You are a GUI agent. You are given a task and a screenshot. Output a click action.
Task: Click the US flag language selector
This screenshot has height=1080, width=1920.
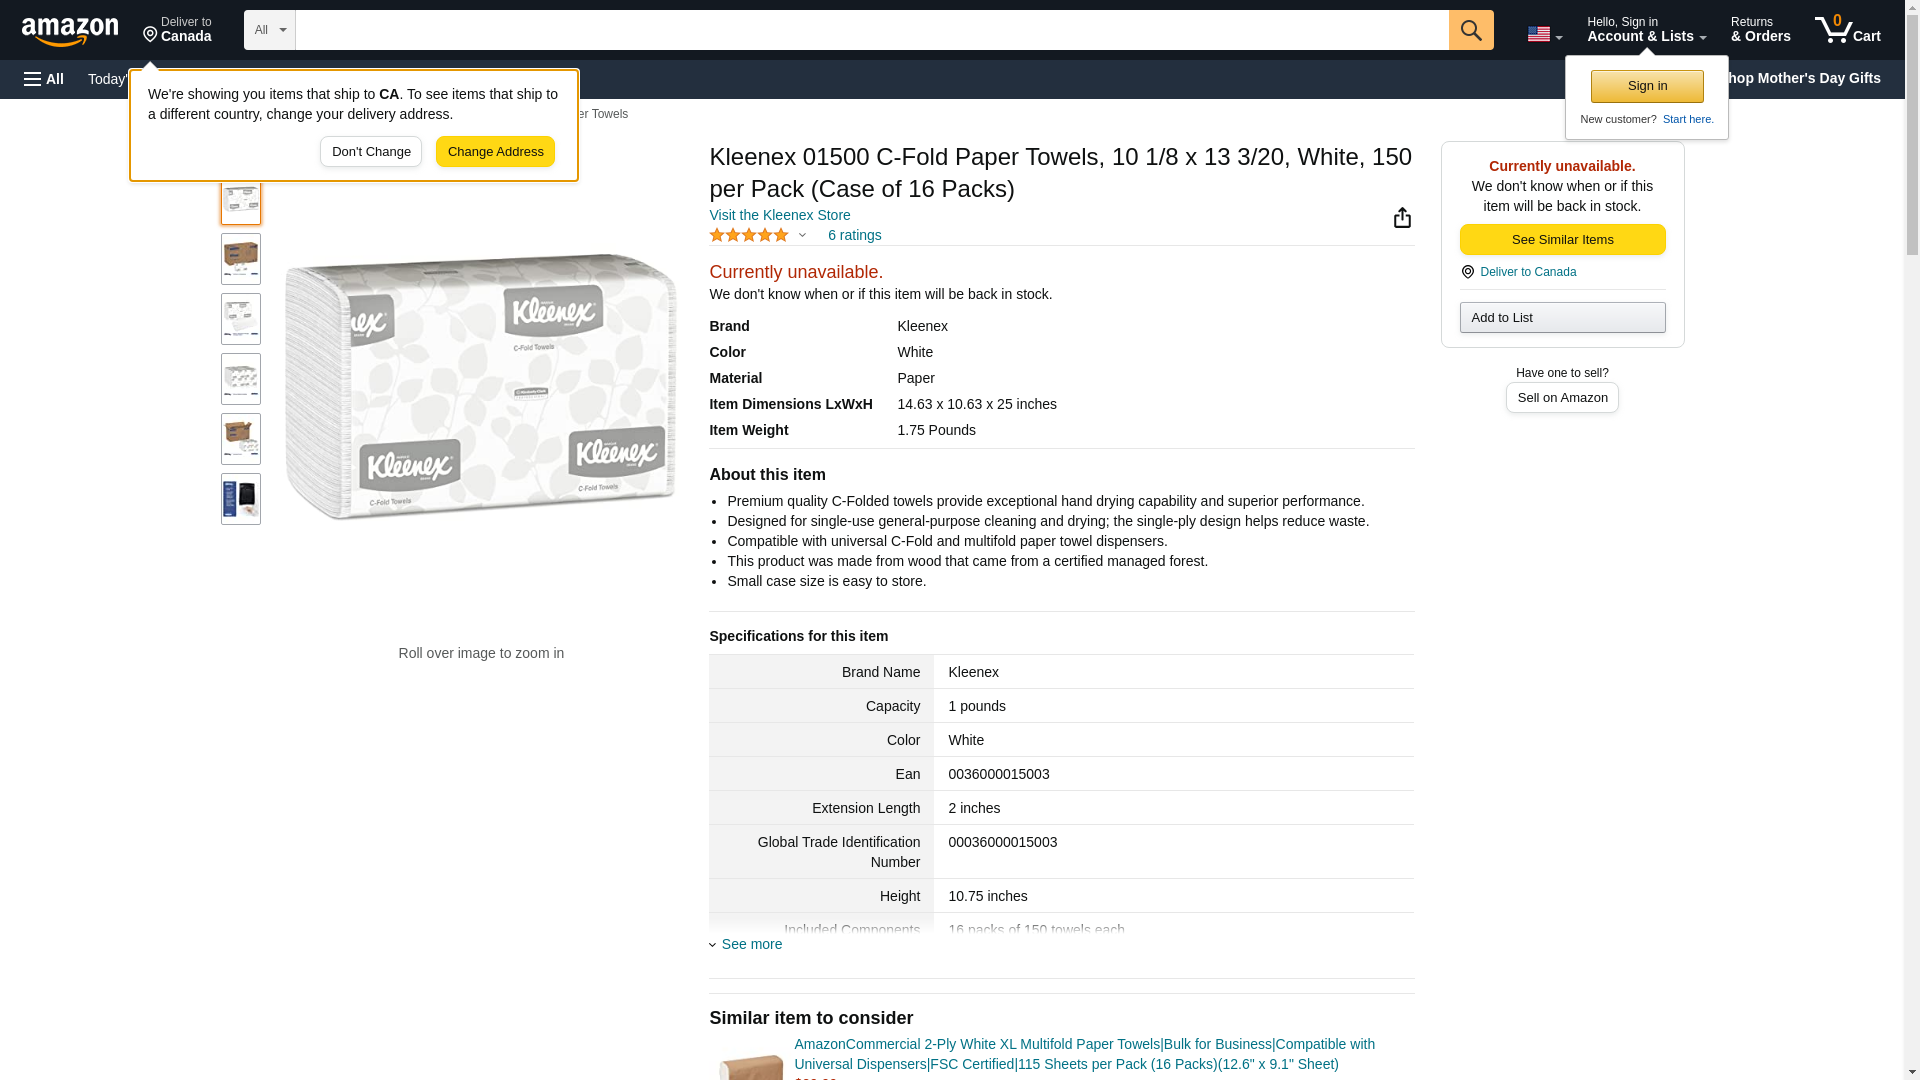pos(1544,34)
